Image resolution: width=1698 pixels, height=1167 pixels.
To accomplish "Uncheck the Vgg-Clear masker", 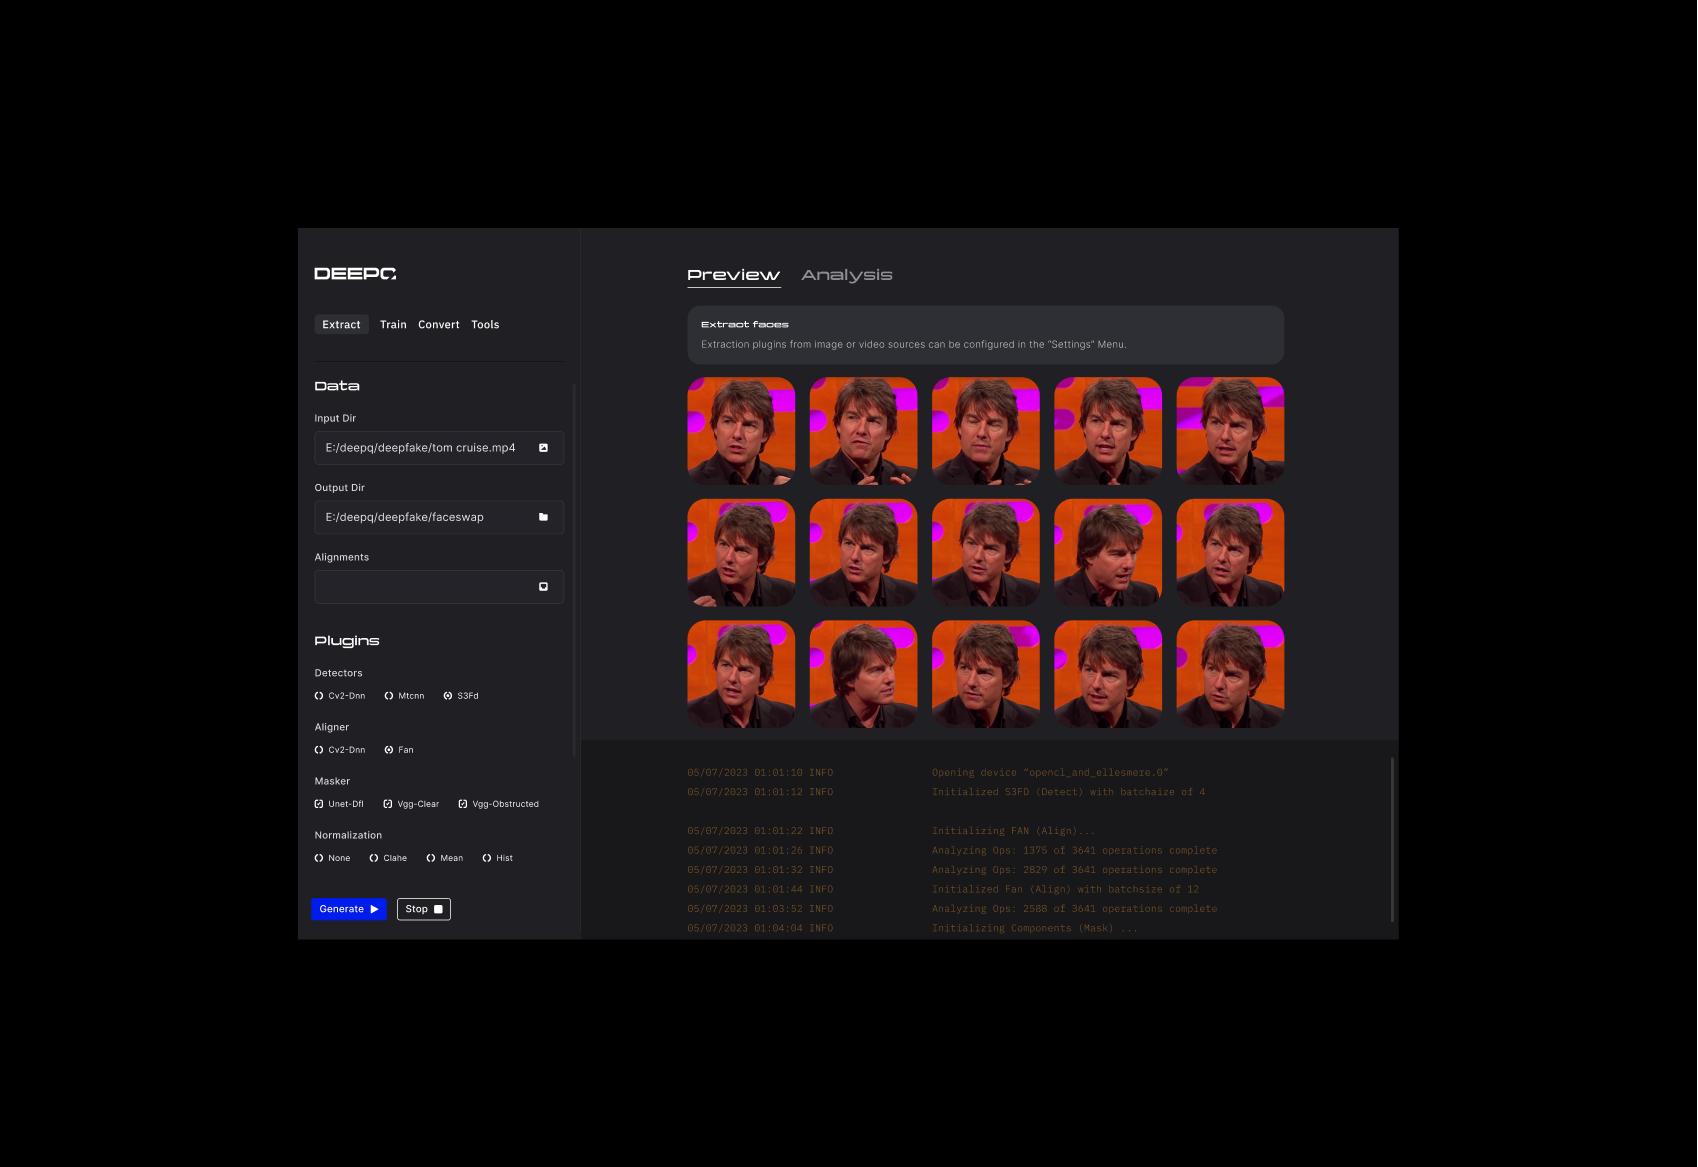I will [388, 804].
